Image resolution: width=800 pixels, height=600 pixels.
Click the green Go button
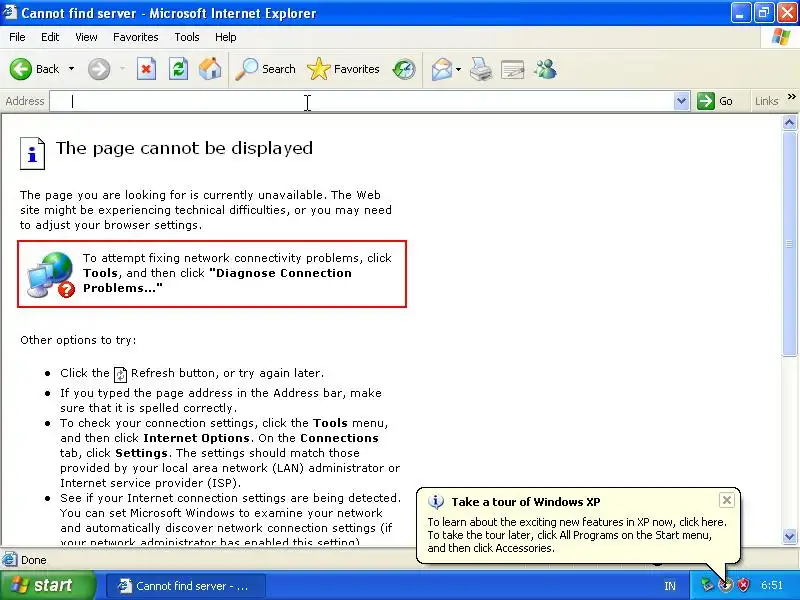715,101
